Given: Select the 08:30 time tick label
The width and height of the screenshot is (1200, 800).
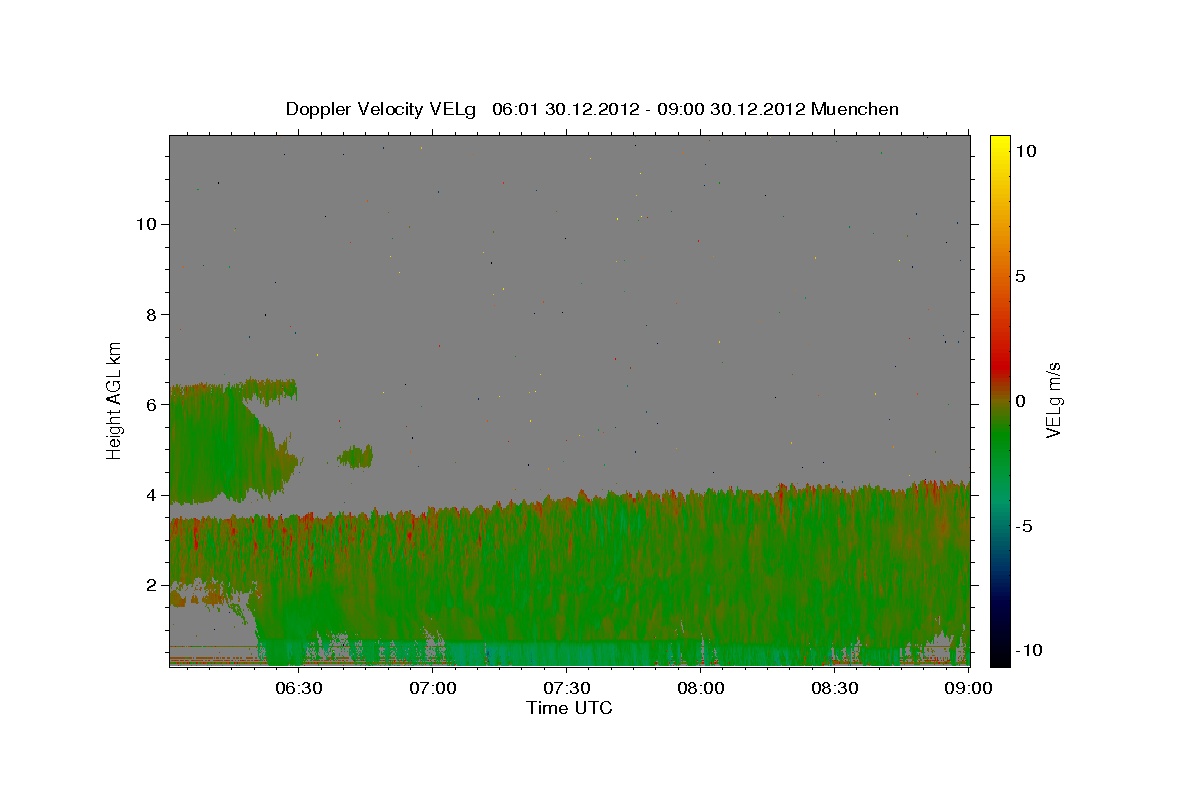Looking at the screenshot, I should tap(836, 689).
